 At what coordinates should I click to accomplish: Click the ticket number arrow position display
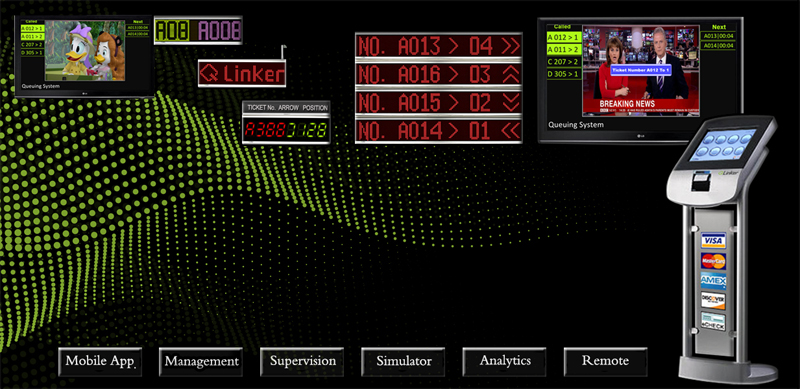(286, 123)
